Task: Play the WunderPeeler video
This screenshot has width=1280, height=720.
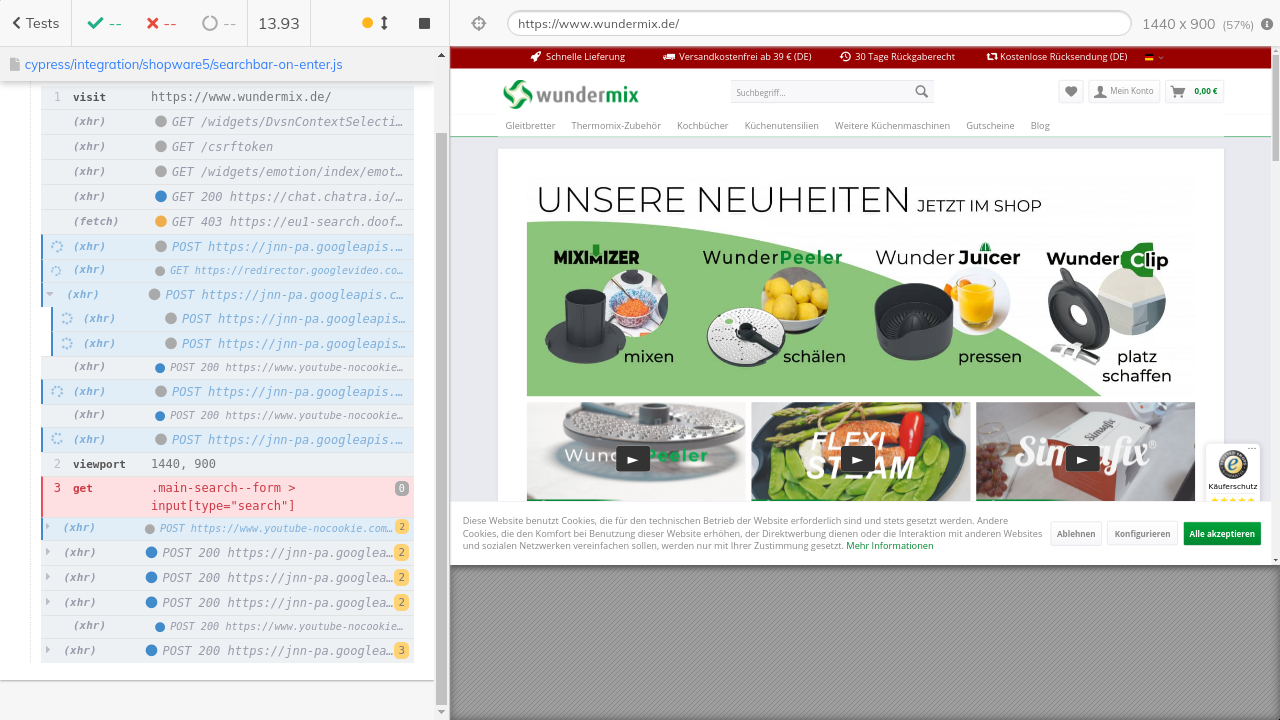Action: coord(632,459)
